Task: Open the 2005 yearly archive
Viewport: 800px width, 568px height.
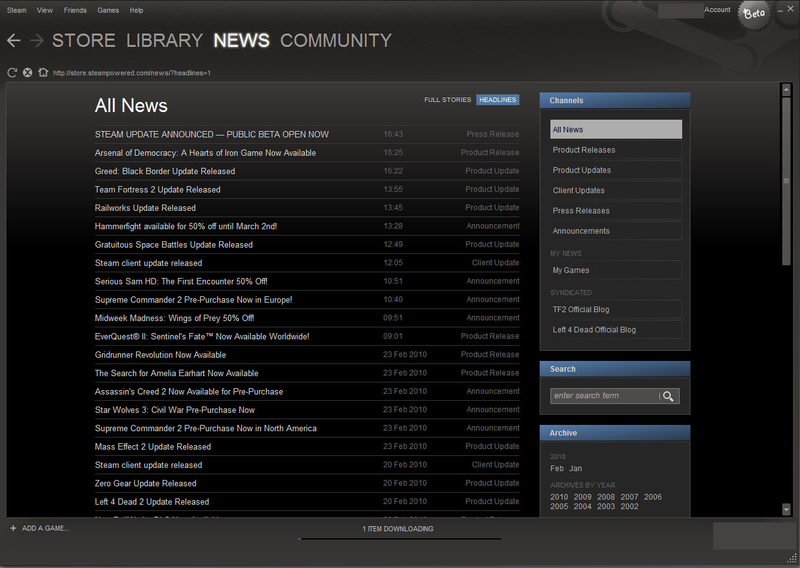Action: coord(559,507)
